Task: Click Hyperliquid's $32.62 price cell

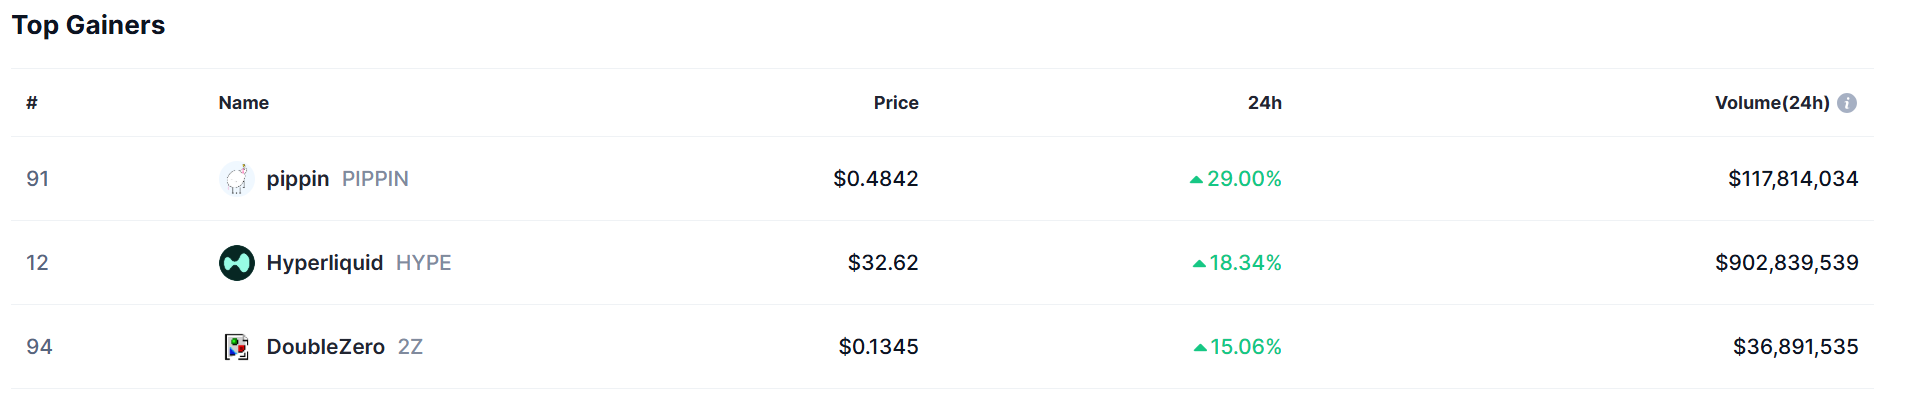Action: tap(882, 263)
